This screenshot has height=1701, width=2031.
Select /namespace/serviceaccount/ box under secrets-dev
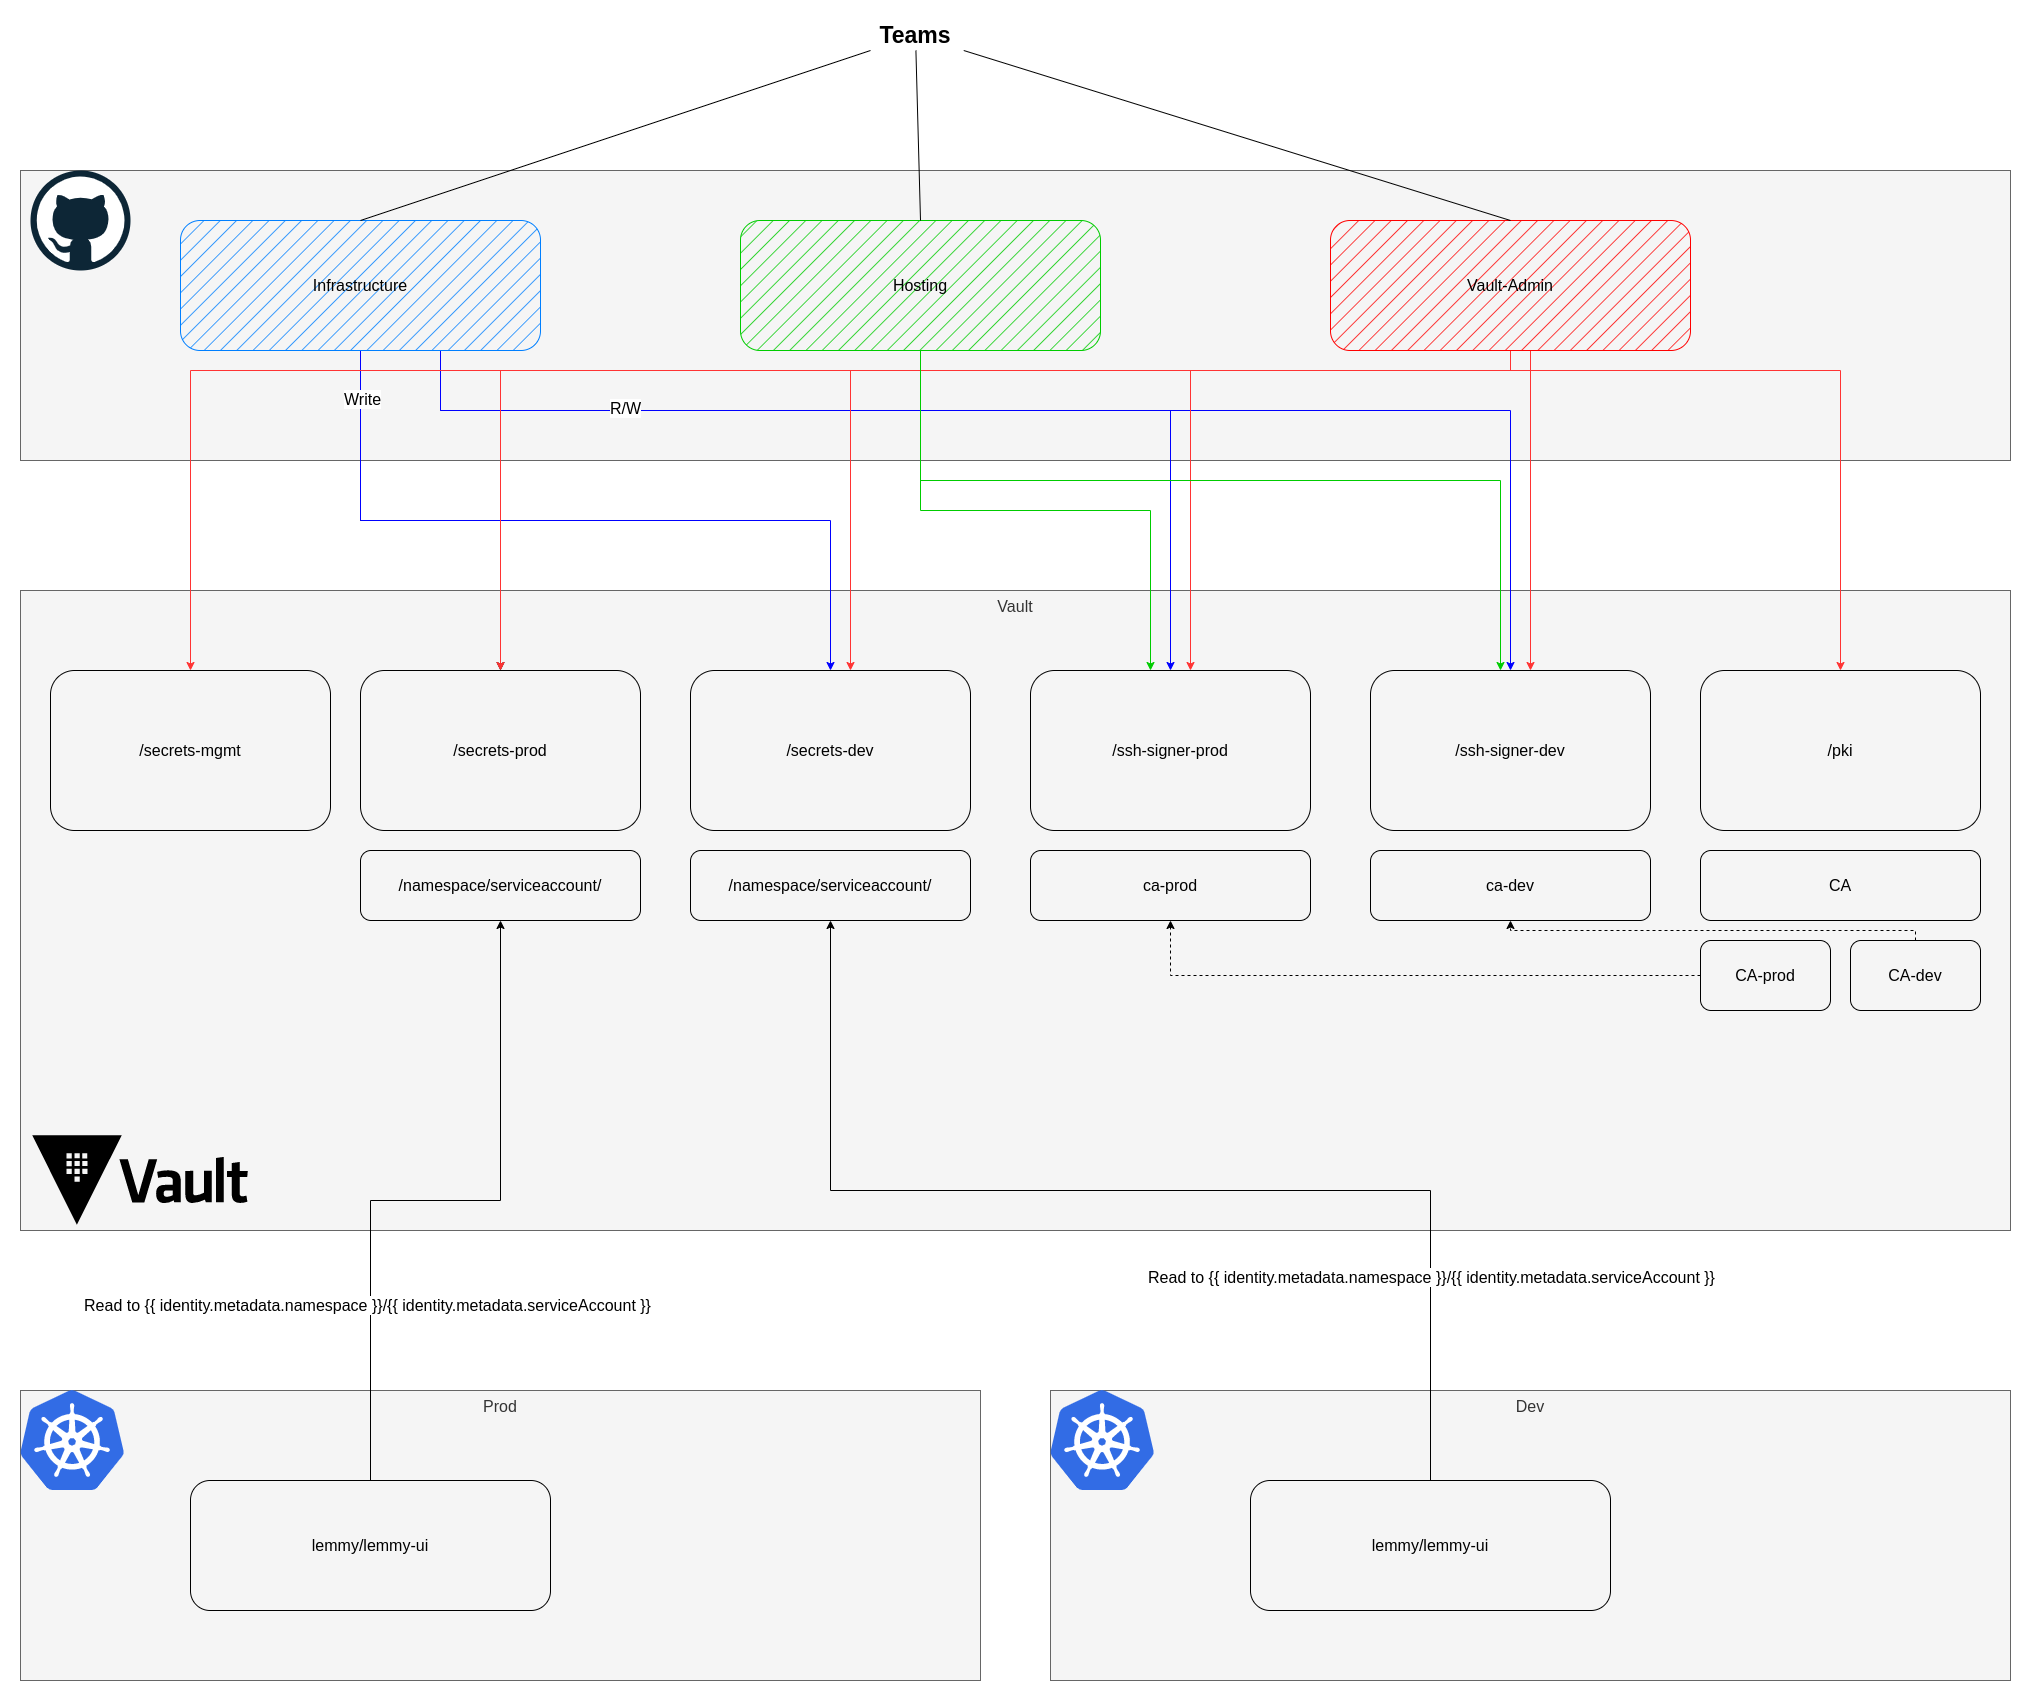(x=830, y=885)
